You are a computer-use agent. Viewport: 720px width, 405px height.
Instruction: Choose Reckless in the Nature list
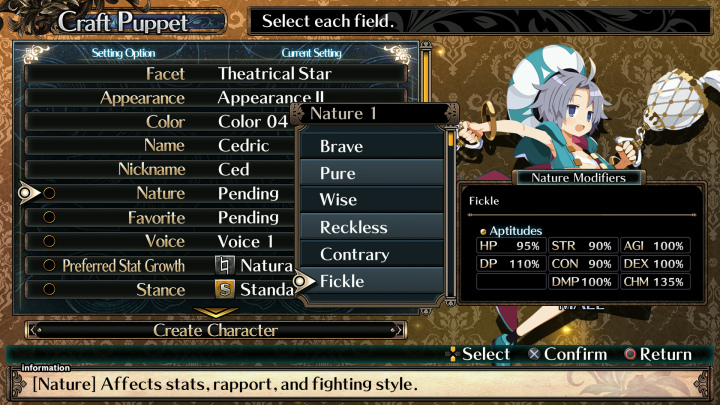point(371,228)
